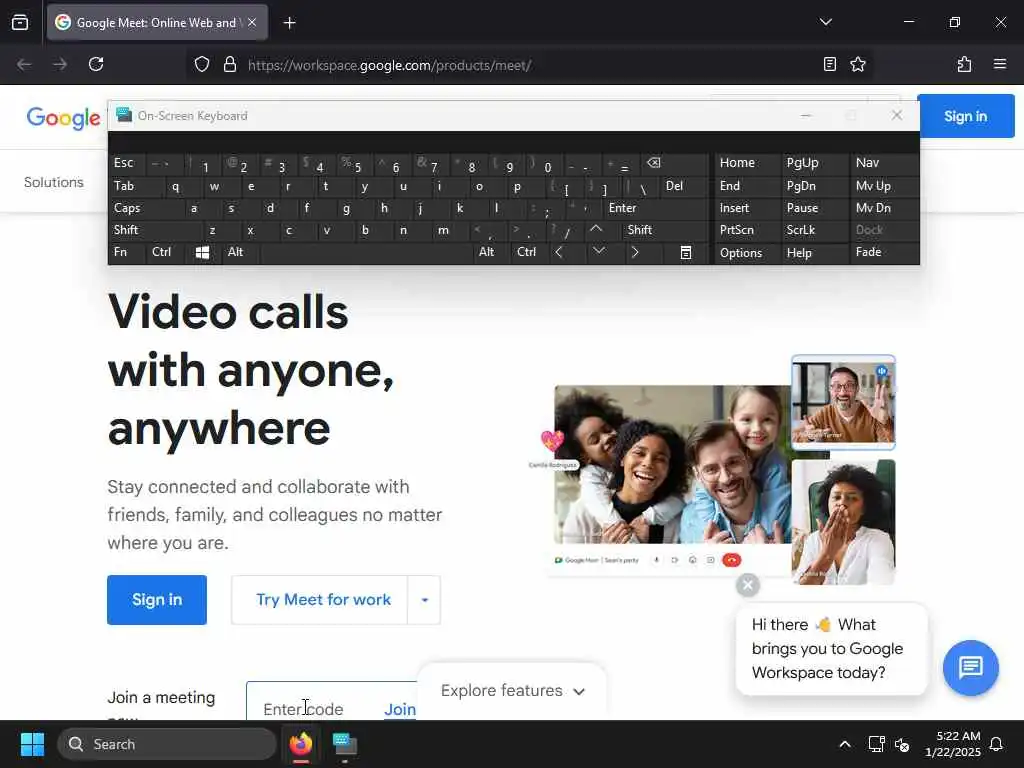Screen dimensions: 1024x768
Task: Click the address bar URL field
Action: point(522,65)
